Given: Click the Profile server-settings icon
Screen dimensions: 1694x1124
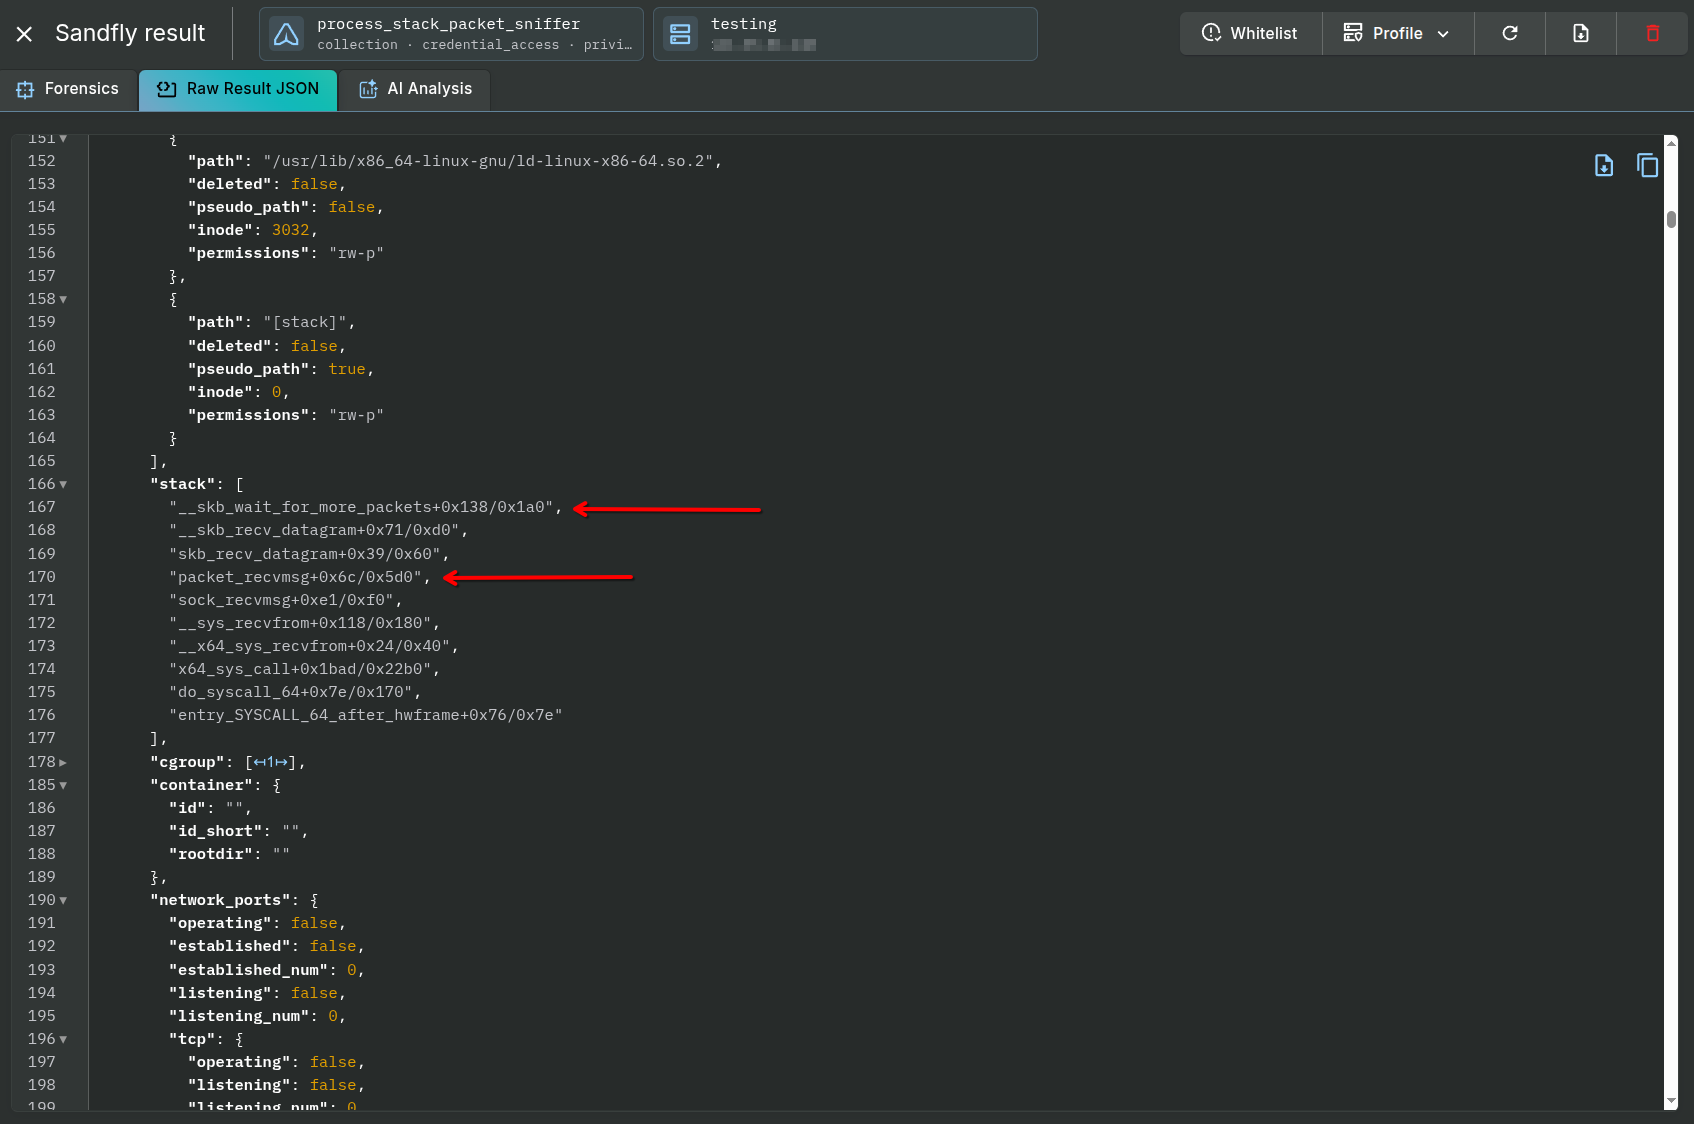Looking at the screenshot, I should pyautogui.click(x=1353, y=33).
